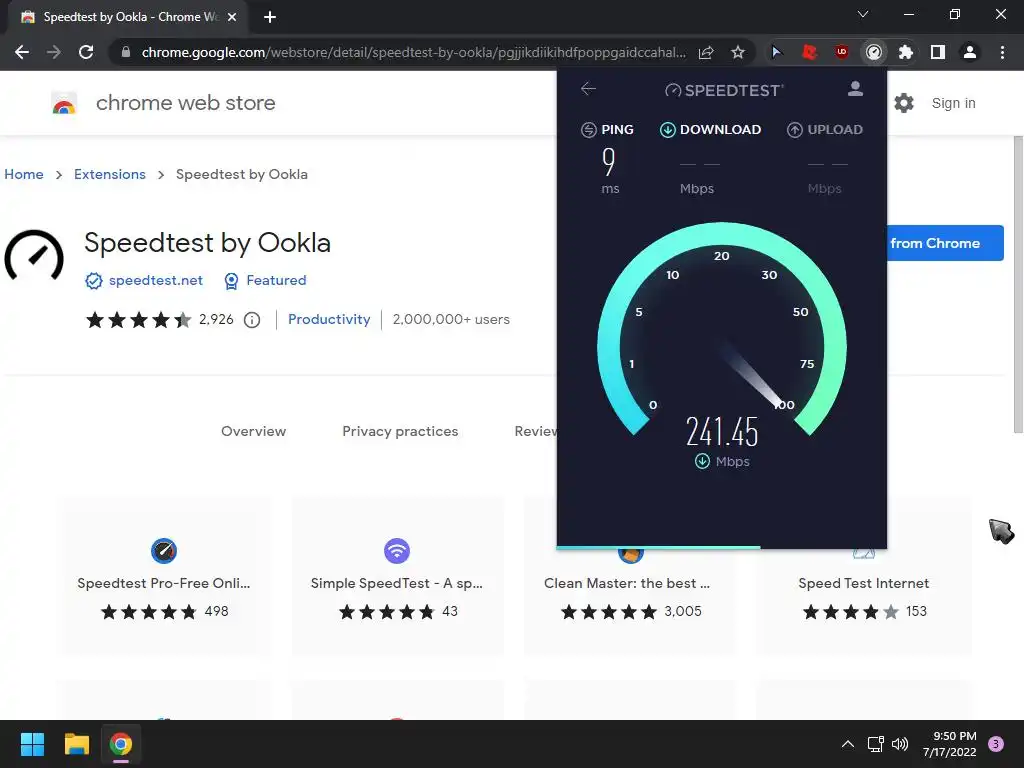
Task: Navigate back in browser history
Action: click(22, 52)
